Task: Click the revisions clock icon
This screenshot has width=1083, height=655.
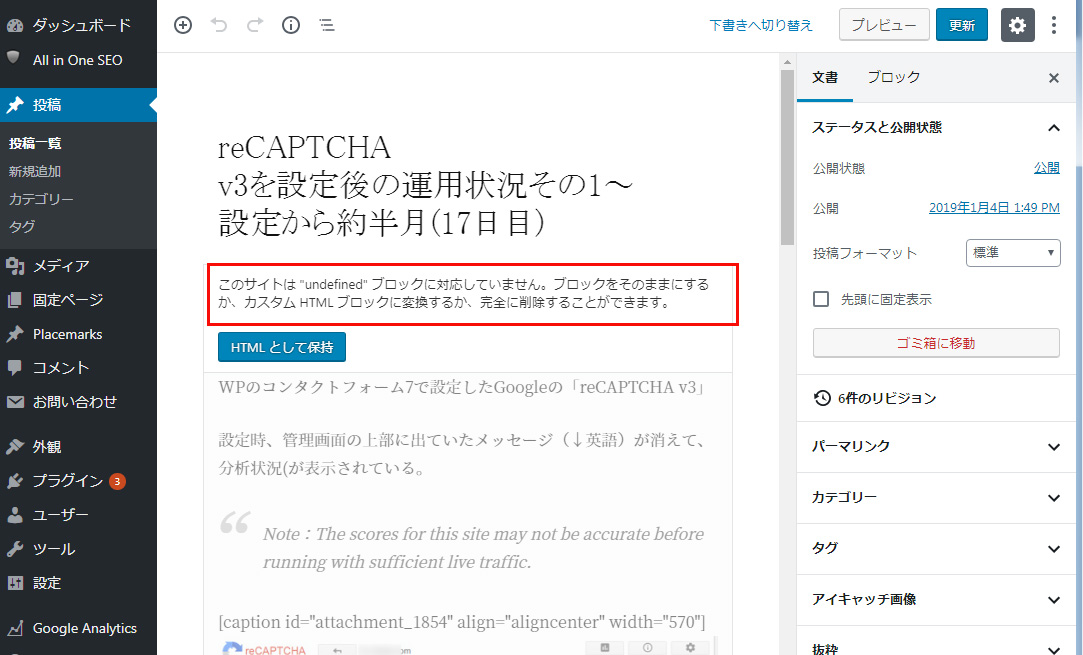Action: click(x=822, y=398)
